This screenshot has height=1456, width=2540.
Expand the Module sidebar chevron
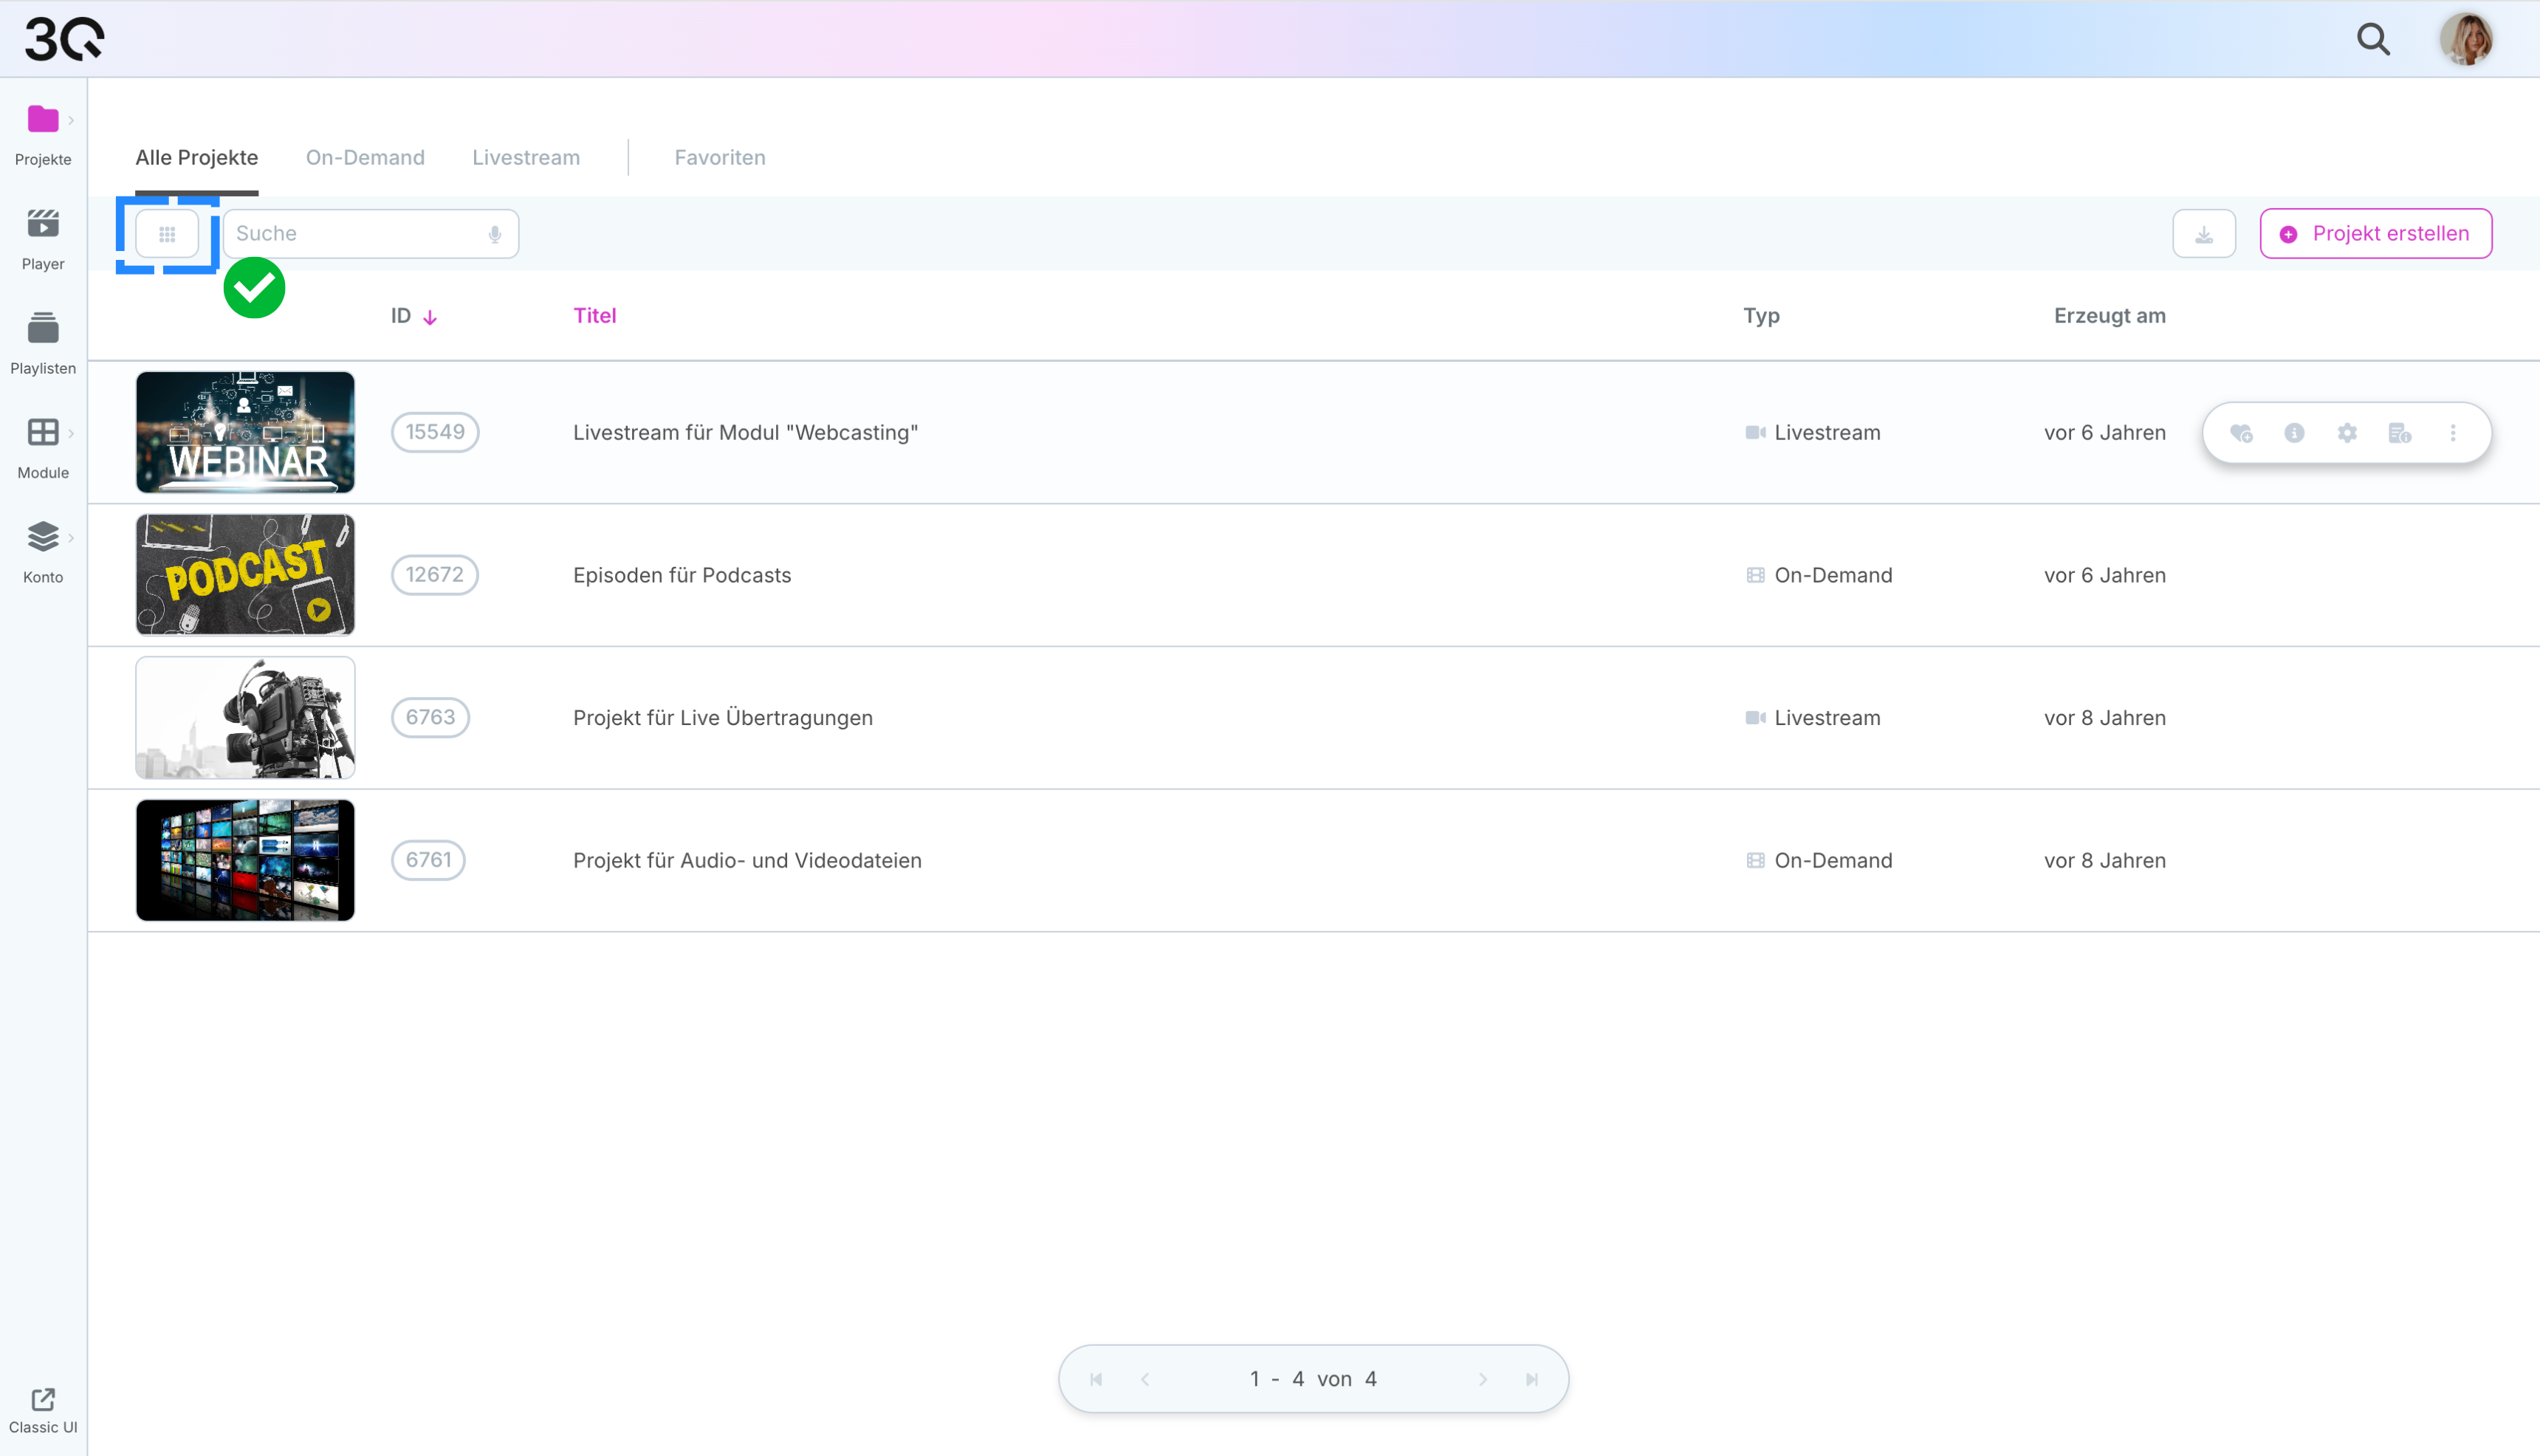71,433
